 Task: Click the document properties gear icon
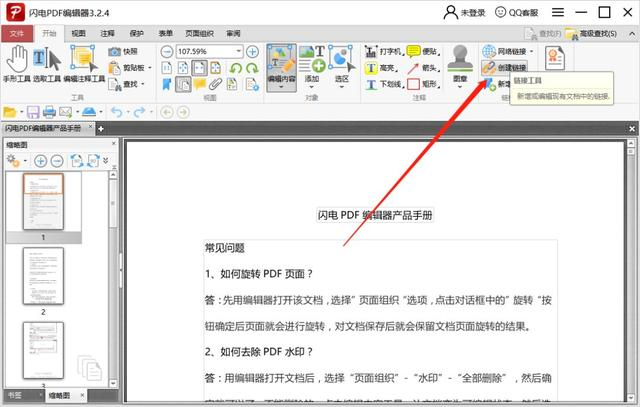coord(252,84)
